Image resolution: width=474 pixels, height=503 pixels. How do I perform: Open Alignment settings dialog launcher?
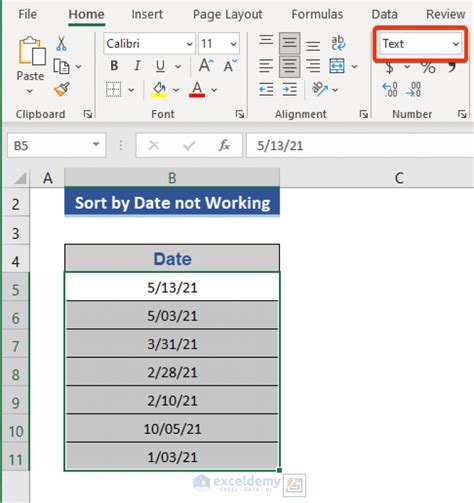(x=363, y=114)
